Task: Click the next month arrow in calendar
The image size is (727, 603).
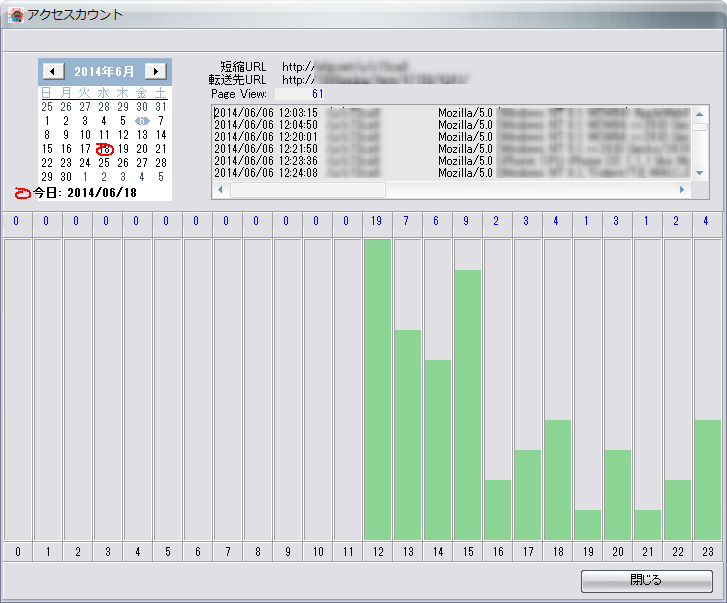Action: click(155, 71)
